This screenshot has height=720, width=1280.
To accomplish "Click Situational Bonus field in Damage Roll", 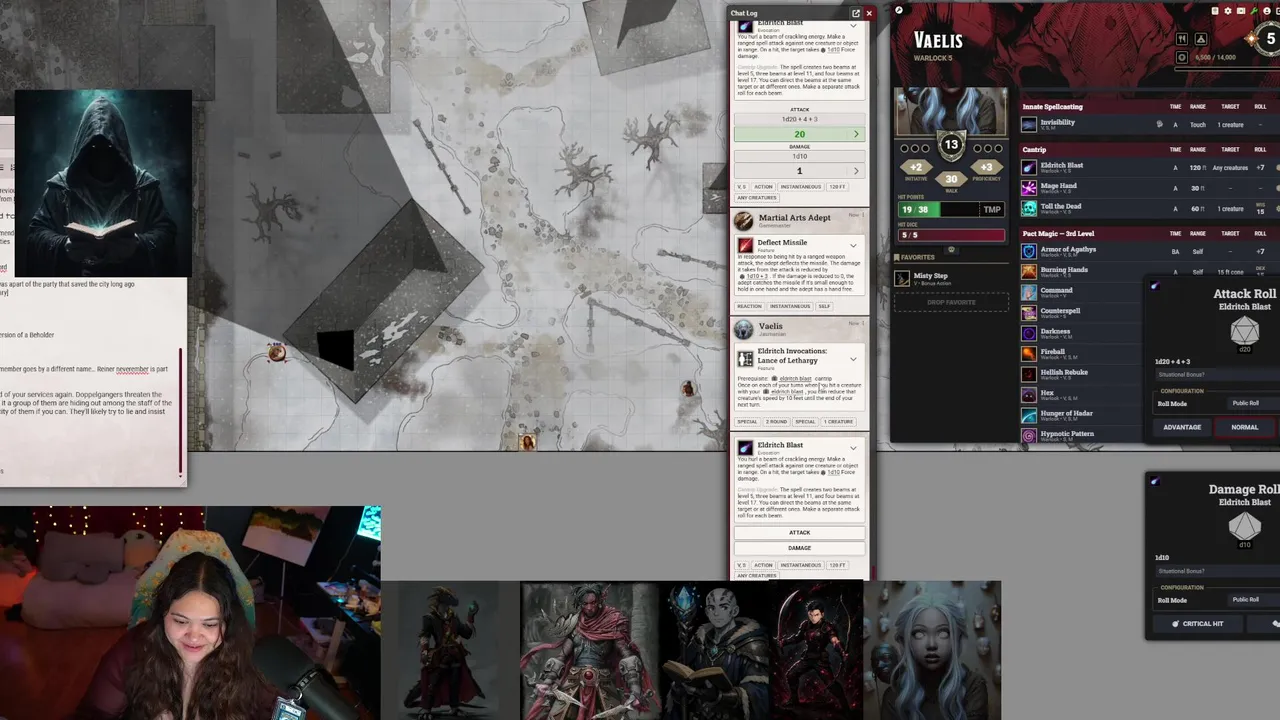I will pyautogui.click(x=1218, y=571).
